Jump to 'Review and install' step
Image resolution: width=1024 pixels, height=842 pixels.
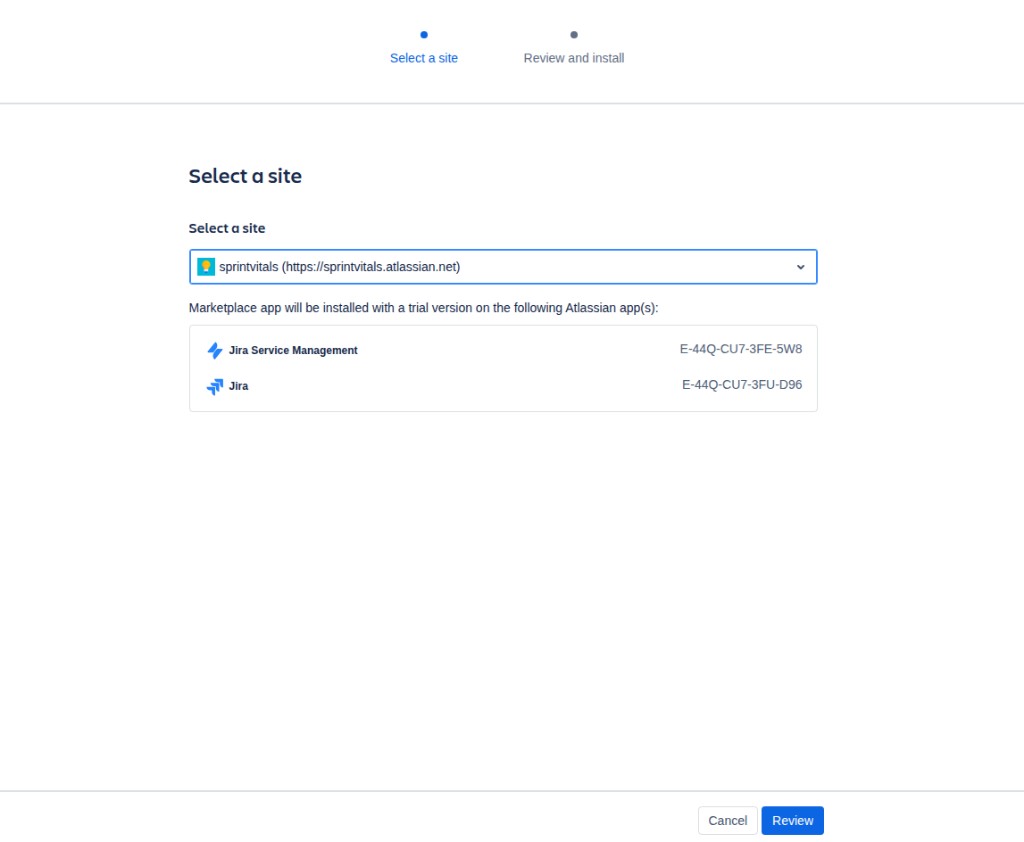pos(573,58)
